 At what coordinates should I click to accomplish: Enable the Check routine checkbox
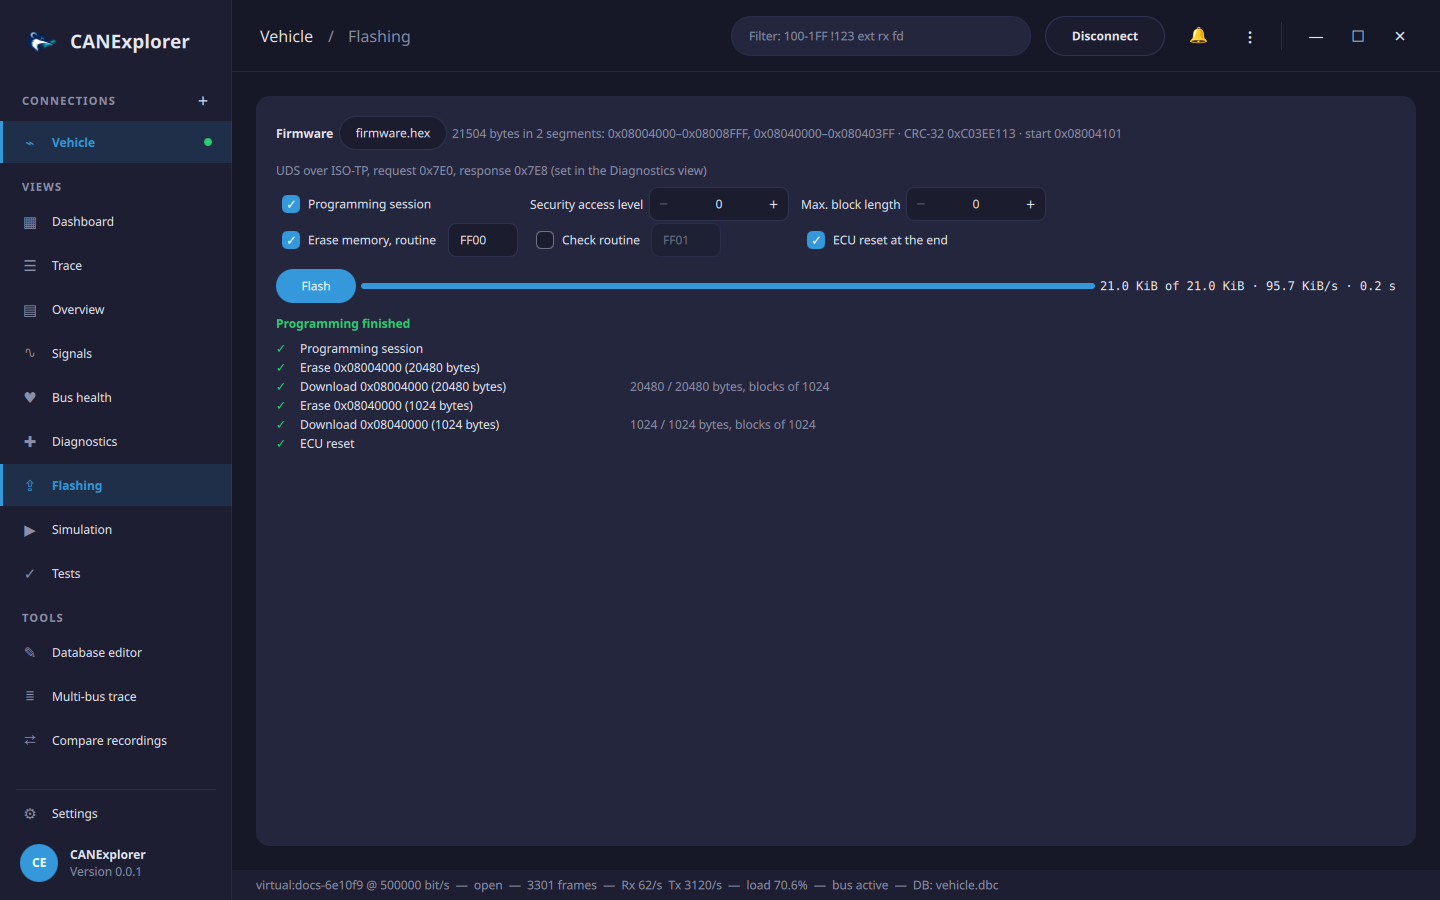point(545,240)
